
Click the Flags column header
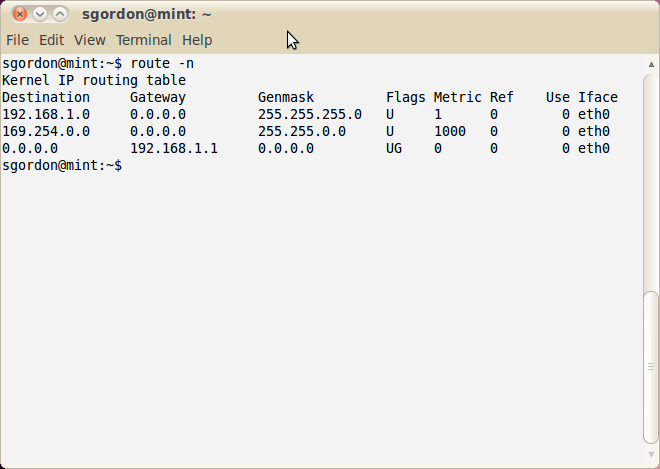(406, 97)
